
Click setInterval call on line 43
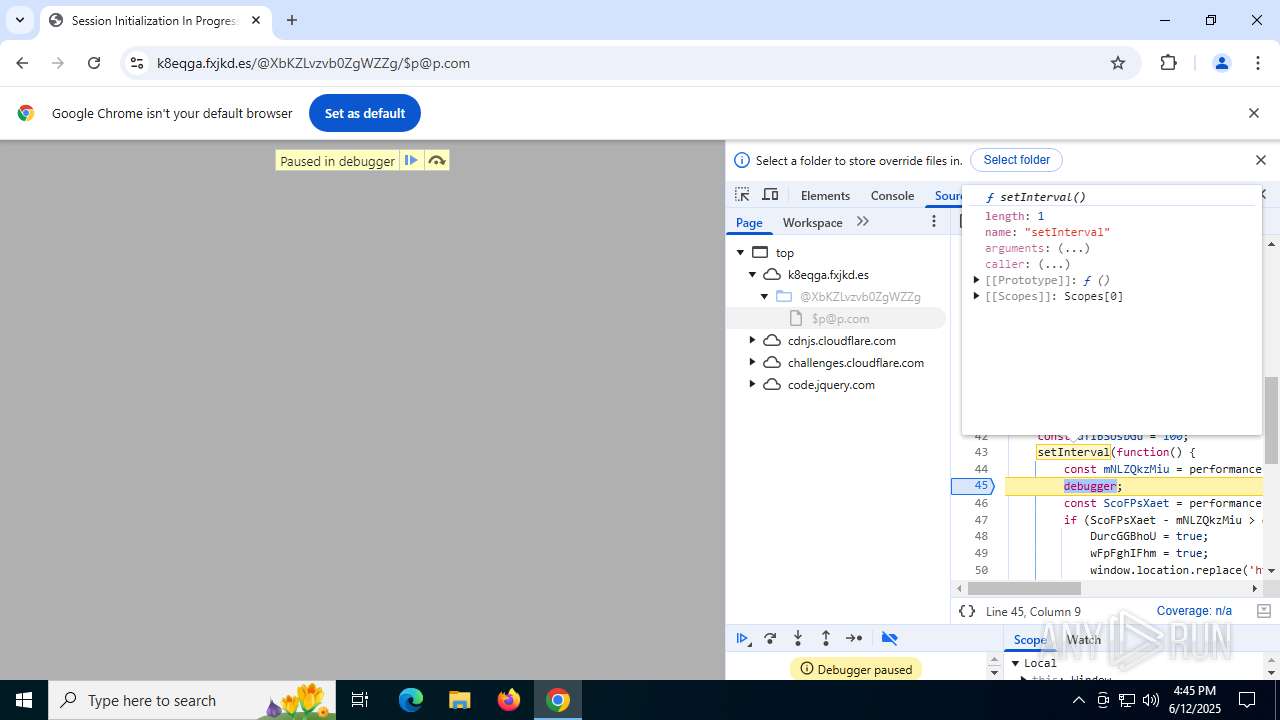pyautogui.click(x=1073, y=452)
